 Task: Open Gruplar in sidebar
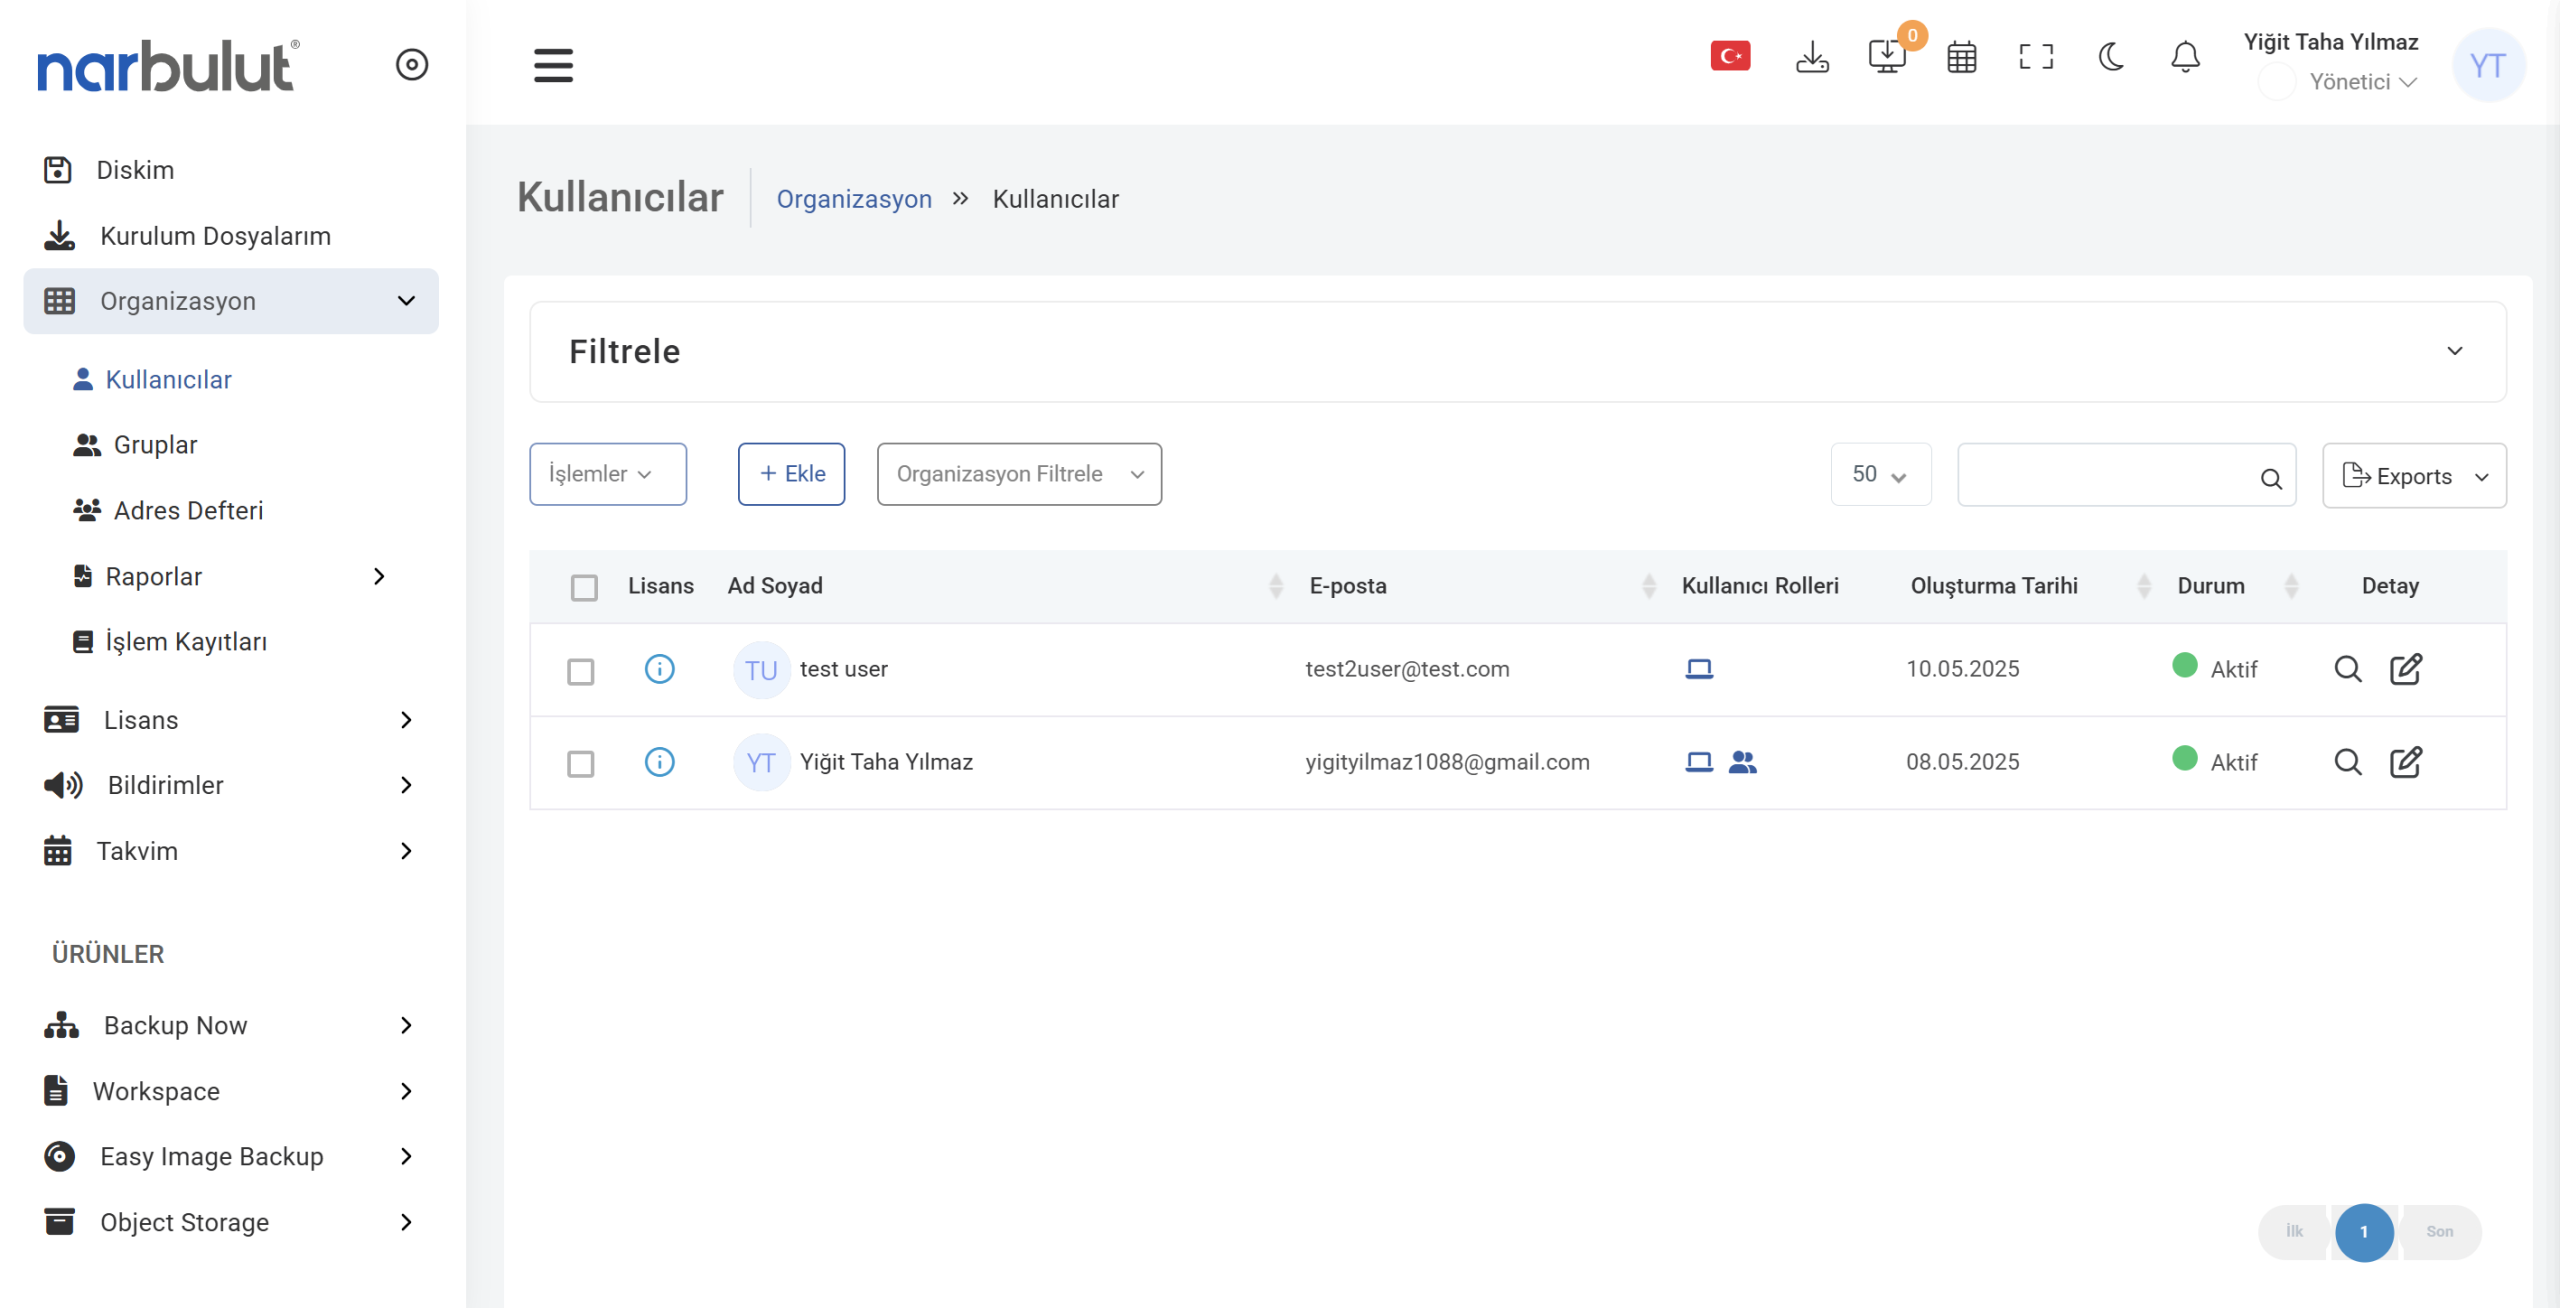(155, 445)
